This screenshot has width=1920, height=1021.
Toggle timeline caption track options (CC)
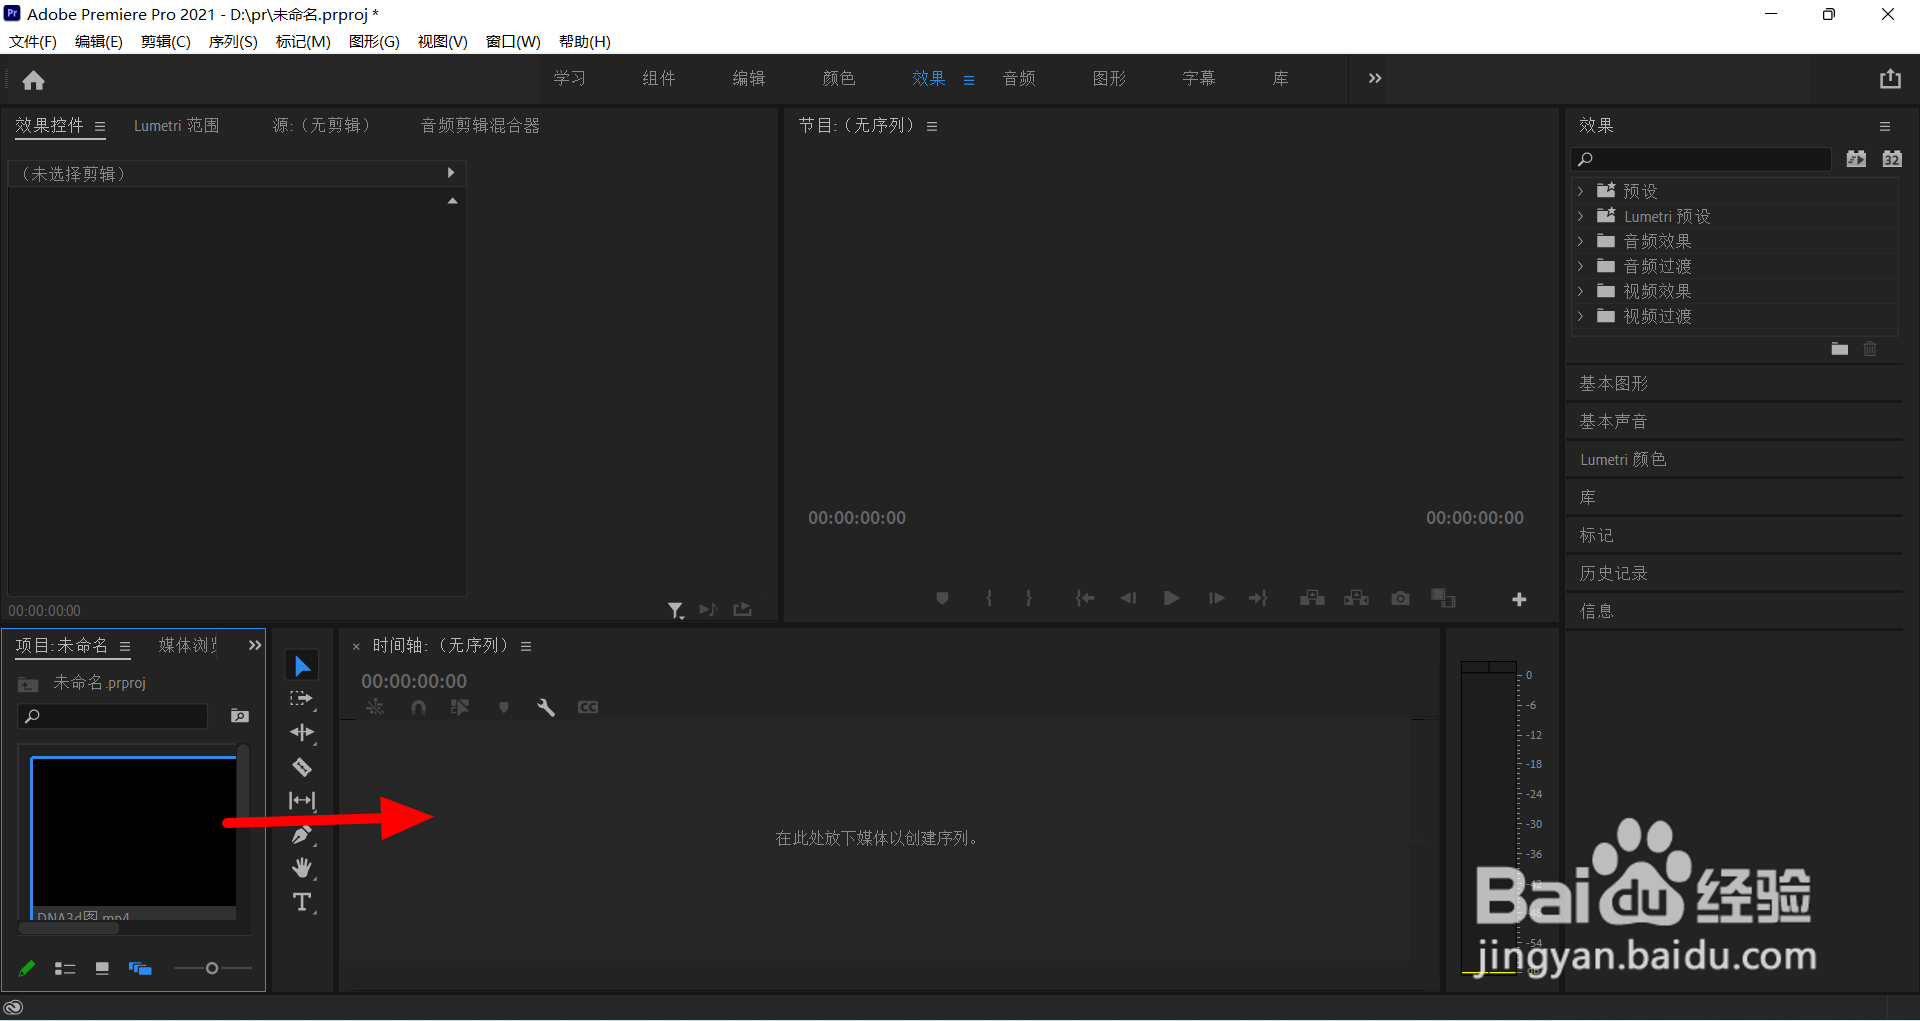(588, 707)
